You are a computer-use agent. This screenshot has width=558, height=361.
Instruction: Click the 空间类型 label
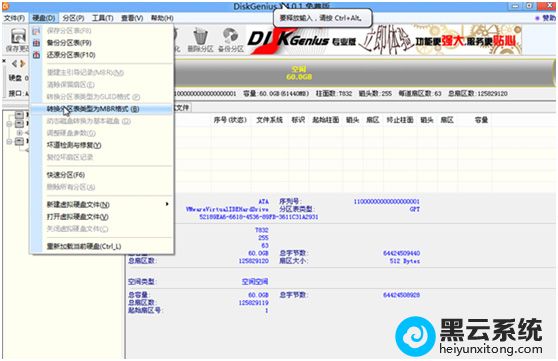141,282
